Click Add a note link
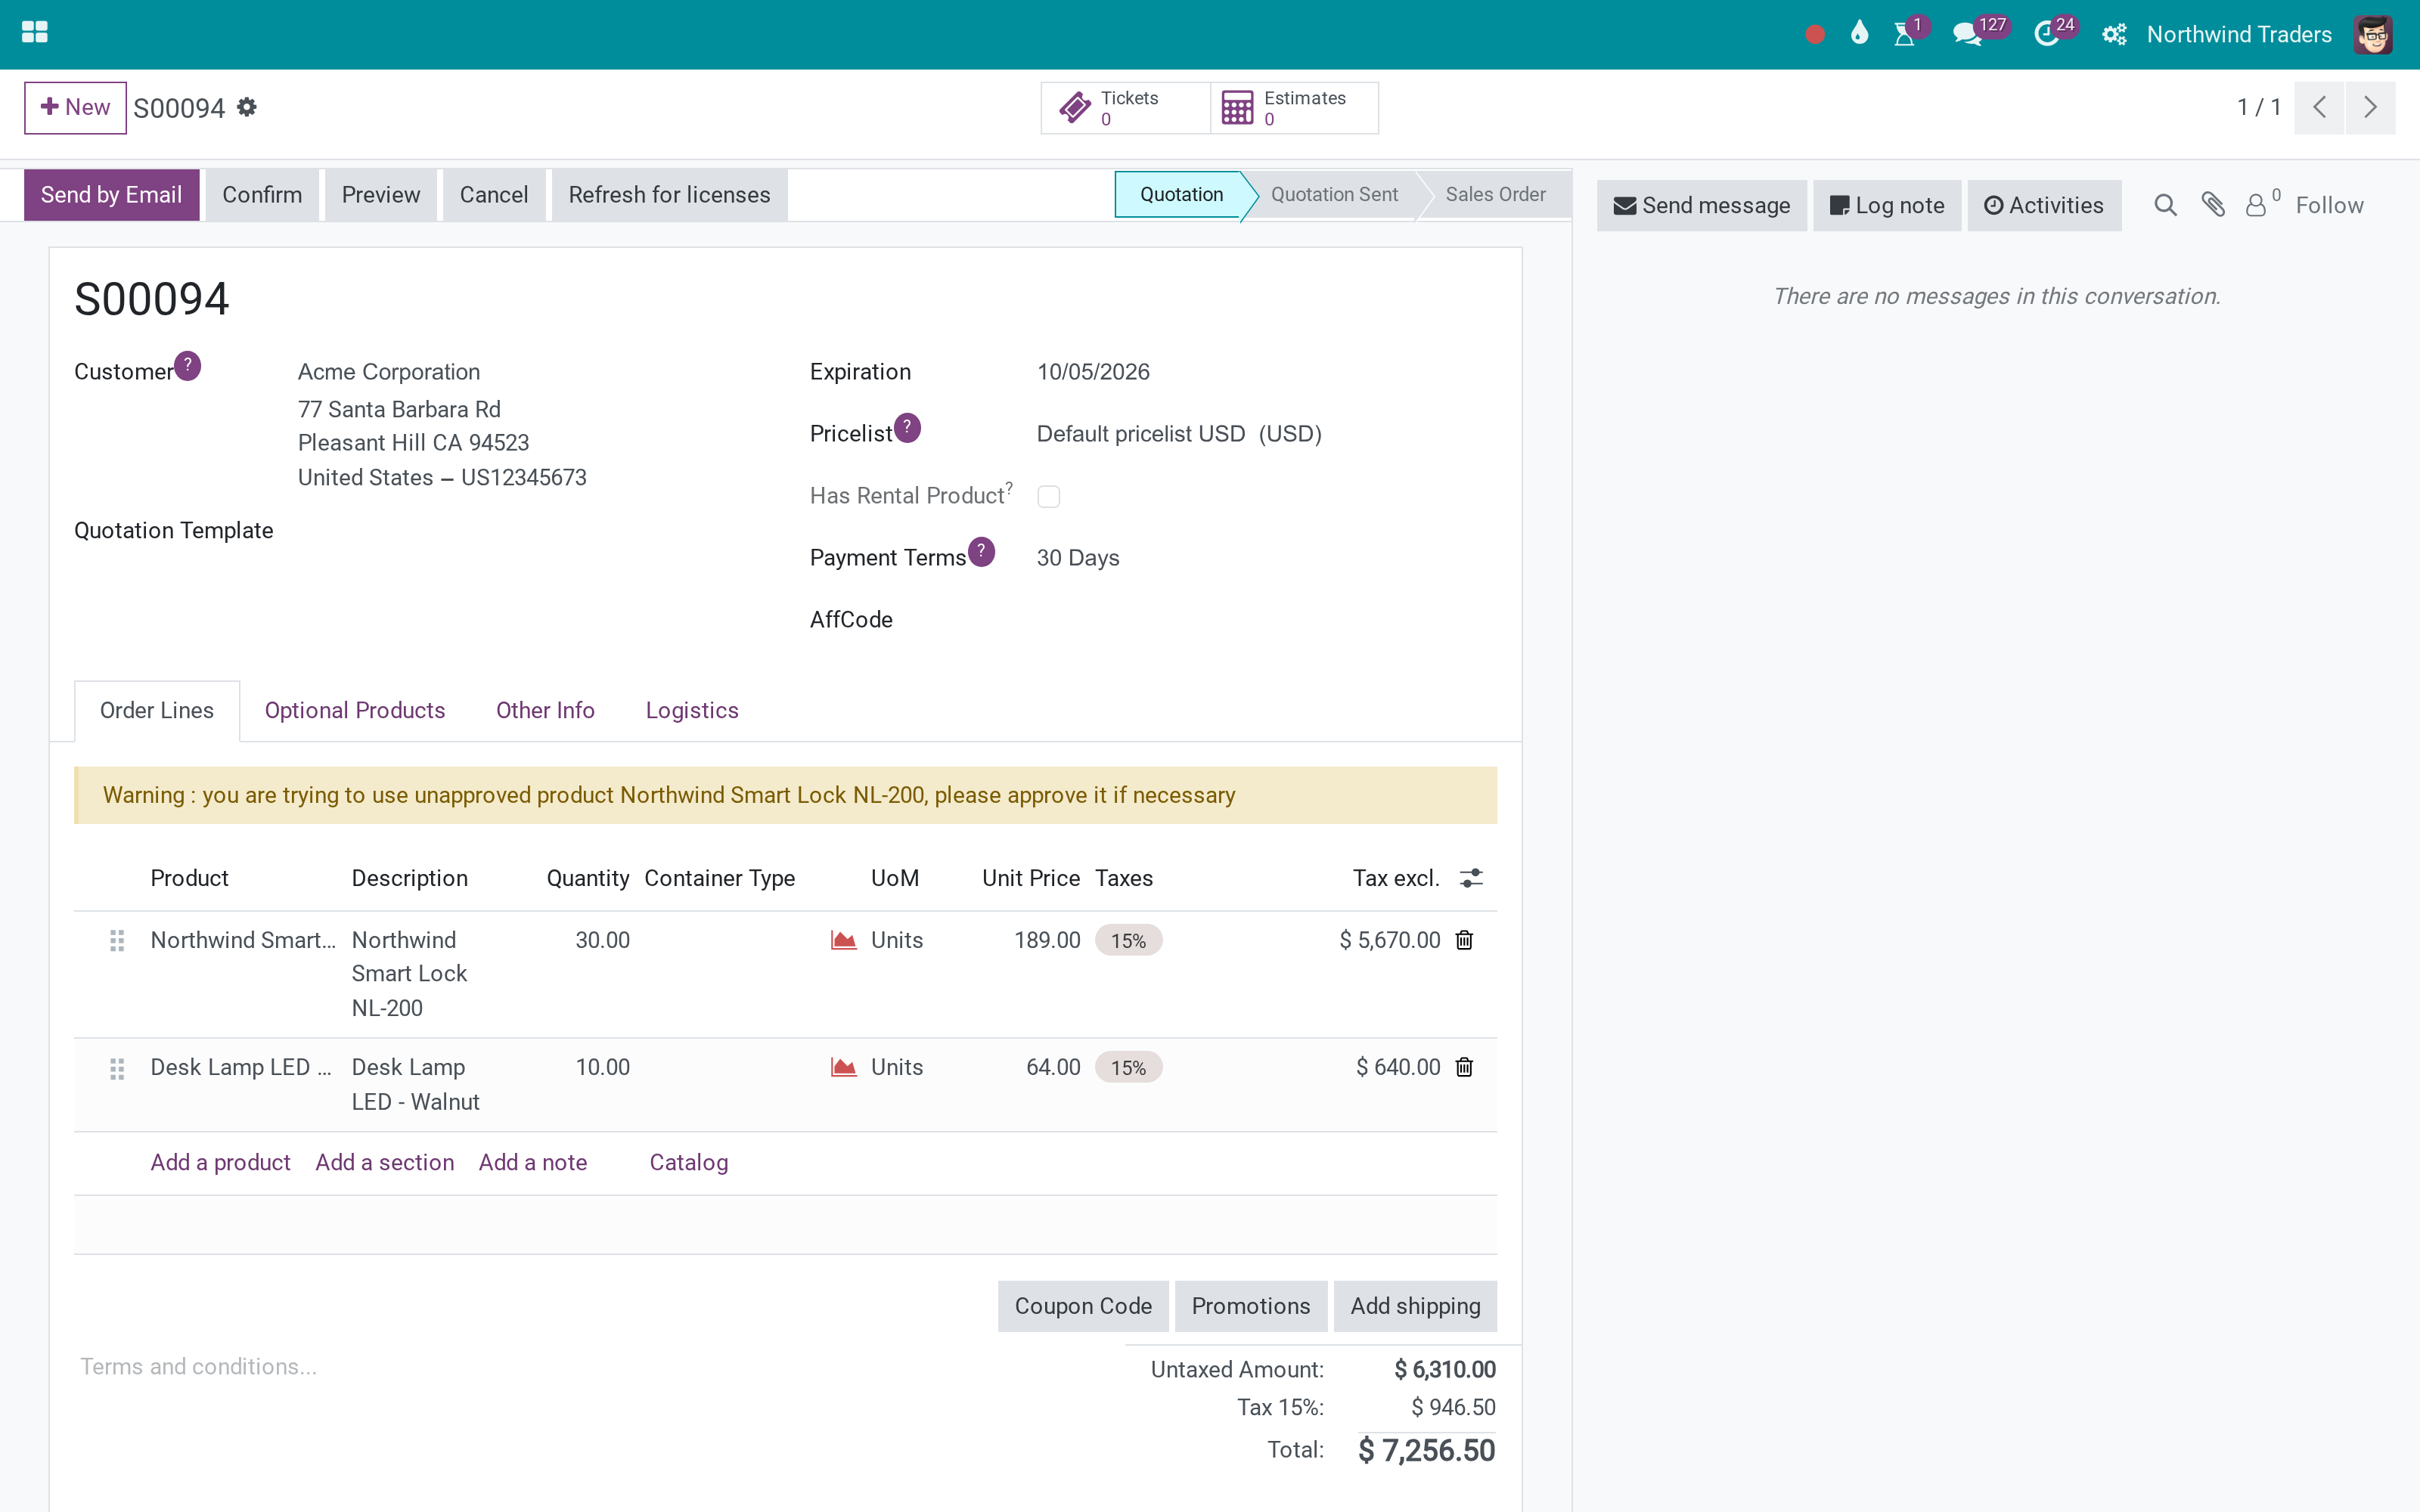Image resolution: width=2420 pixels, height=1512 pixels. [x=533, y=1162]
